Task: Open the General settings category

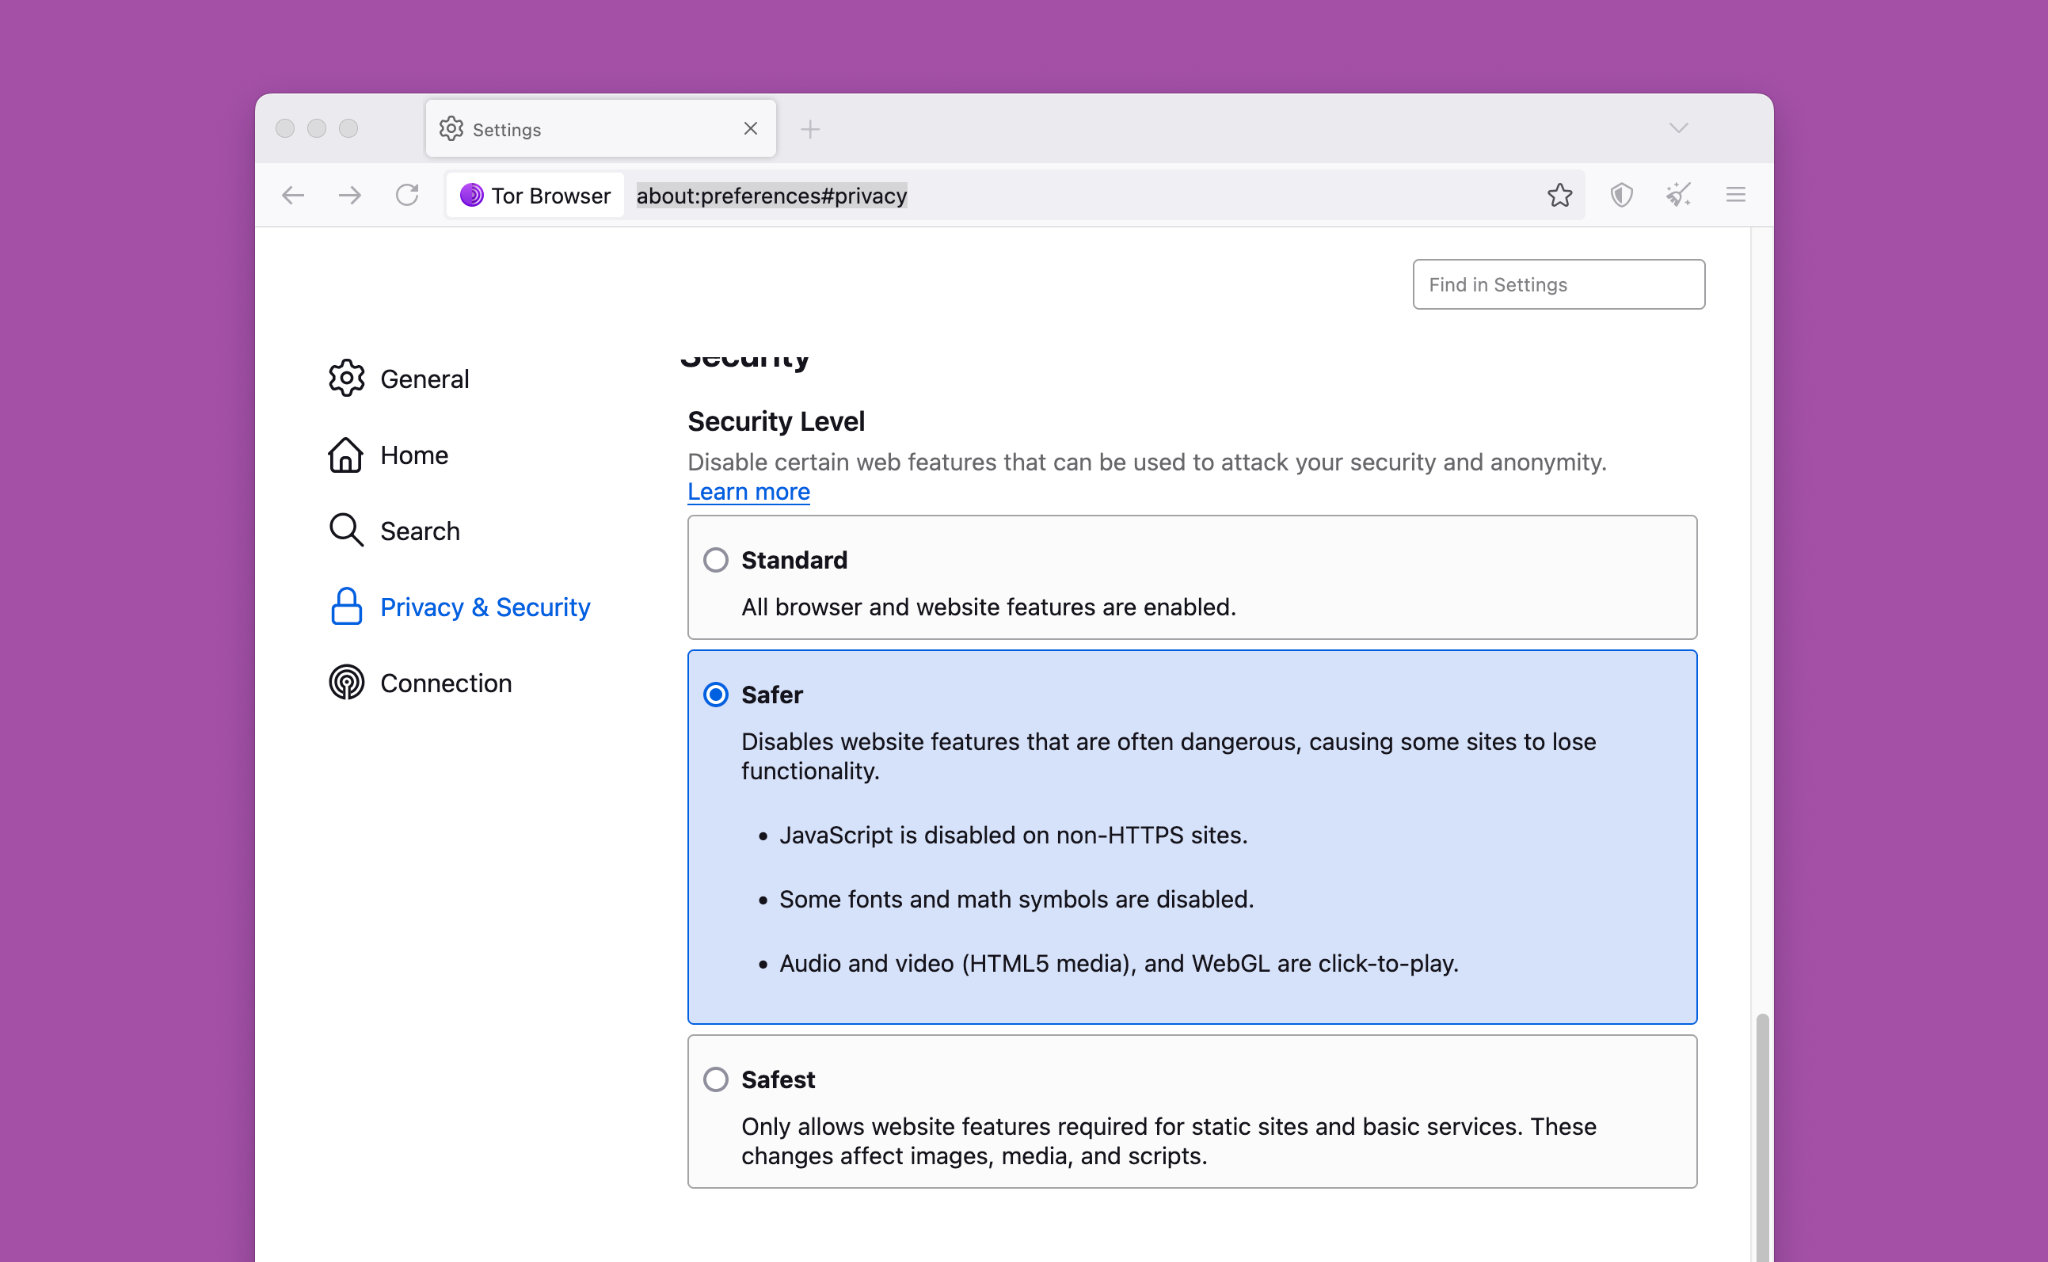Action: point(424,379)
